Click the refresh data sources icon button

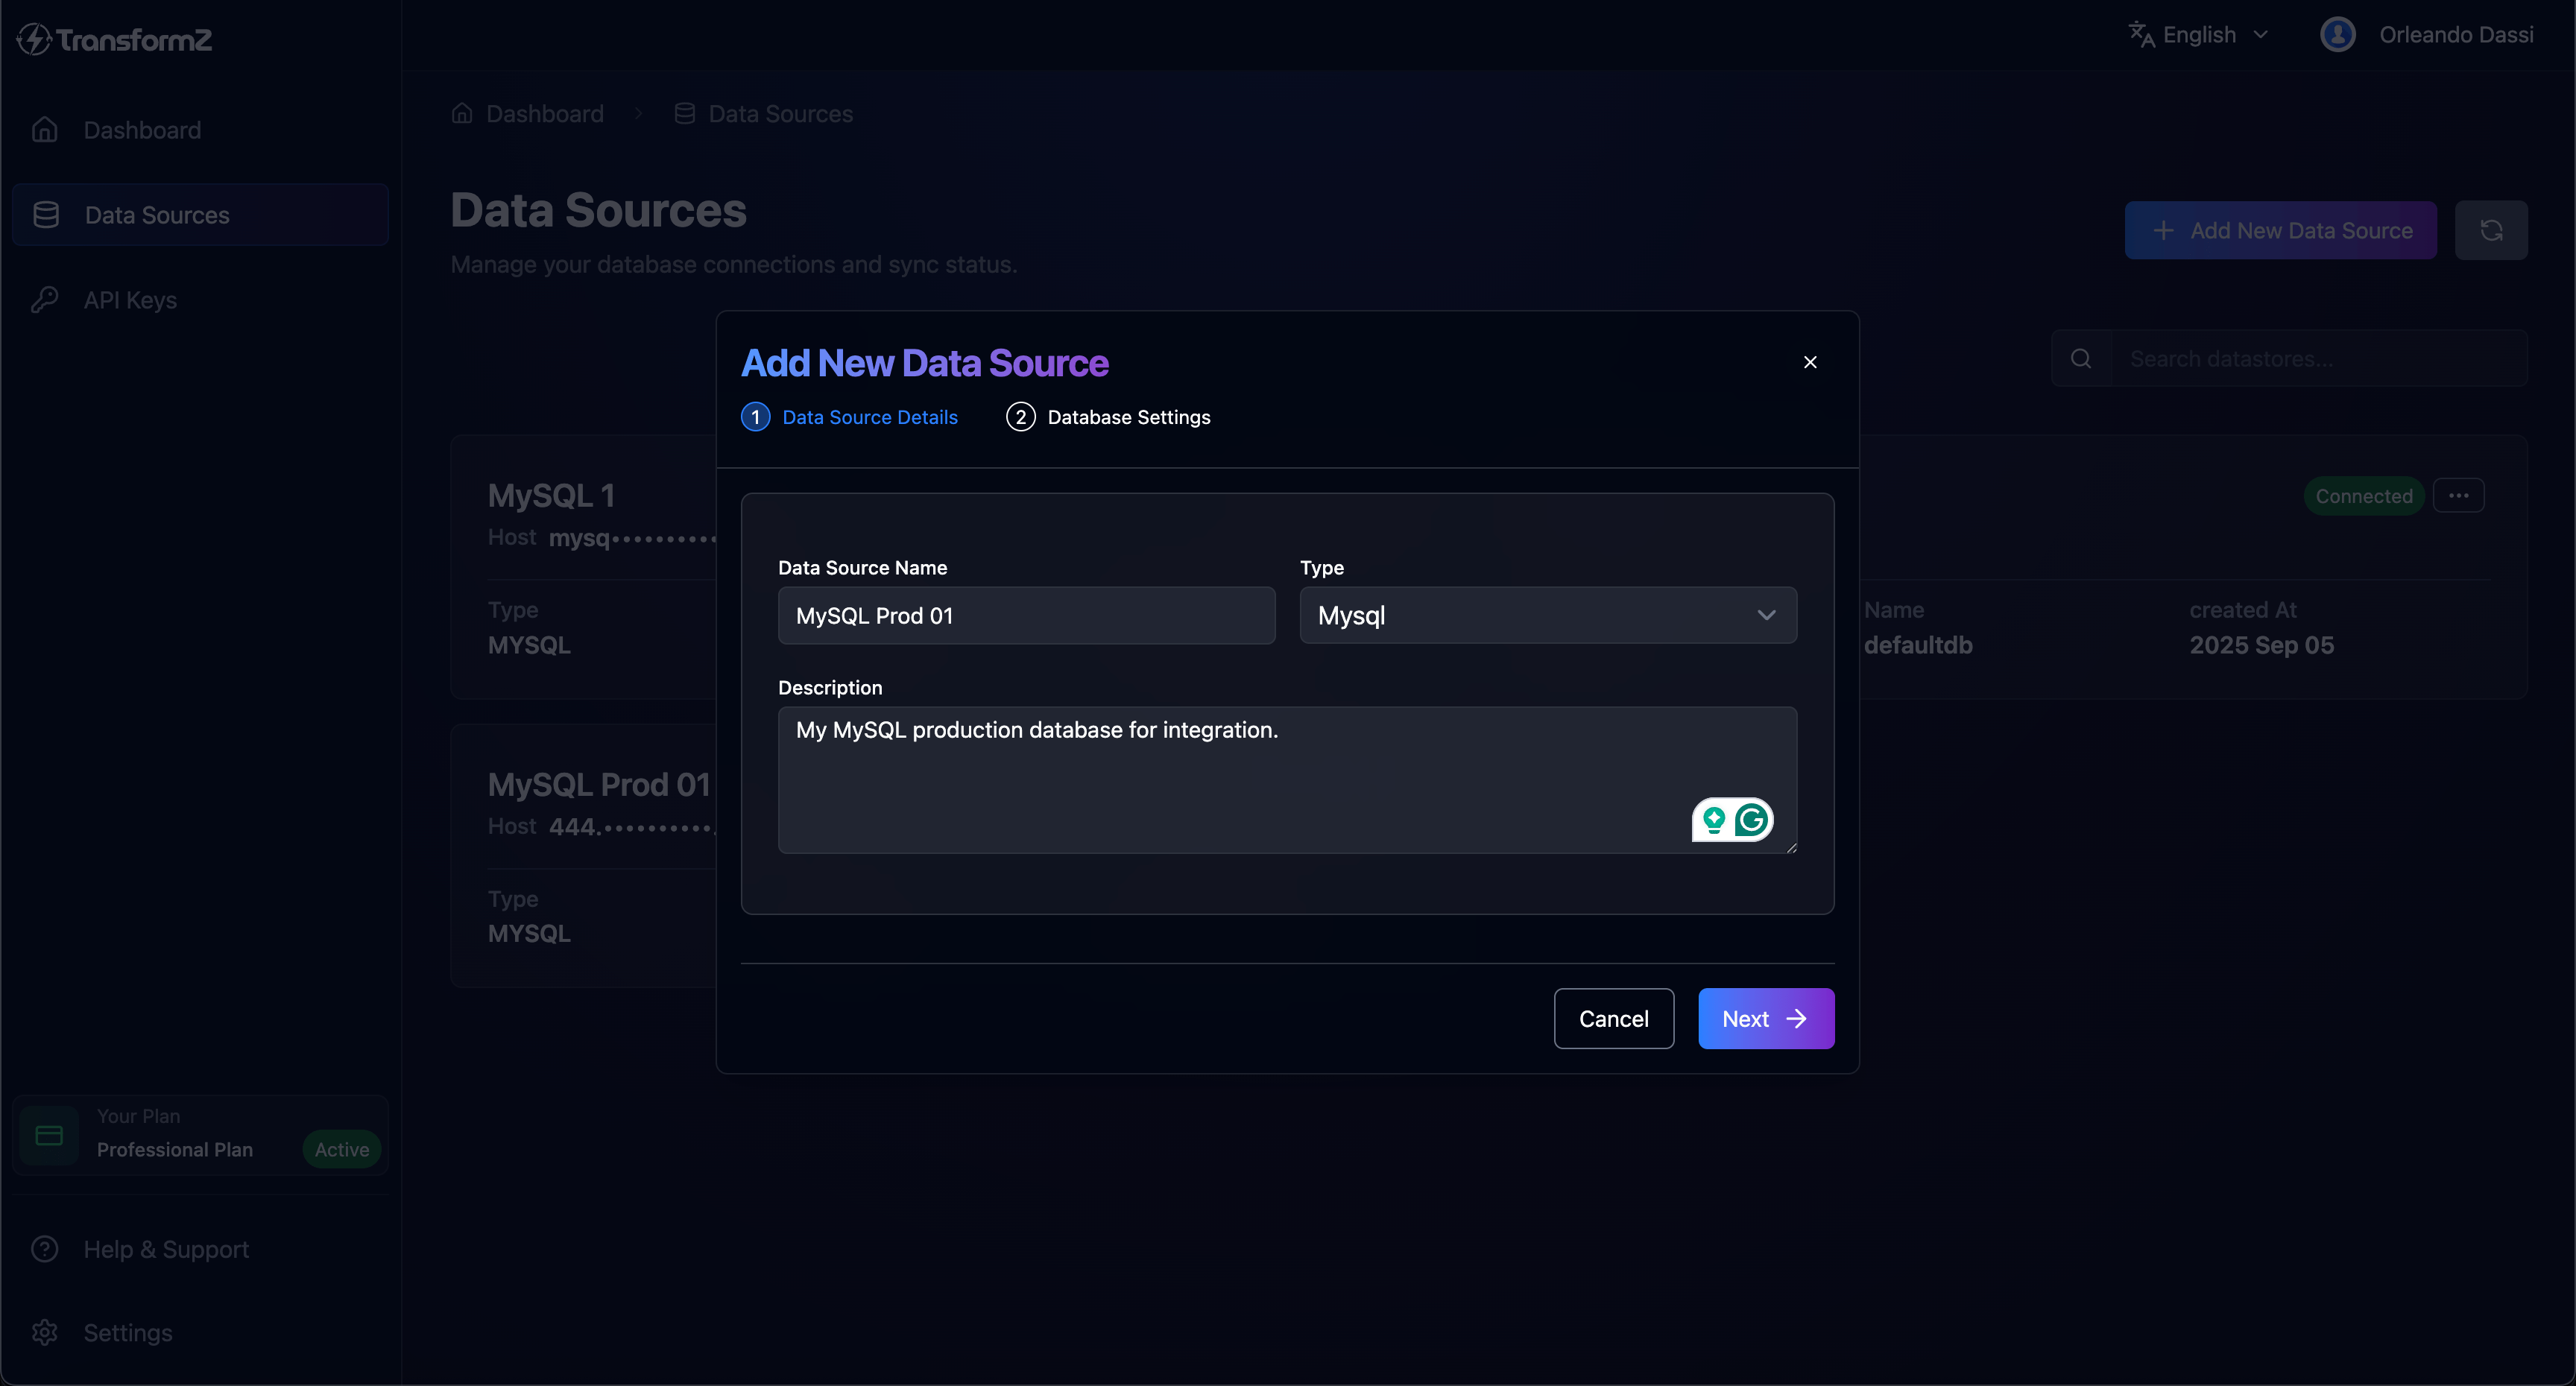[2490, 230]
